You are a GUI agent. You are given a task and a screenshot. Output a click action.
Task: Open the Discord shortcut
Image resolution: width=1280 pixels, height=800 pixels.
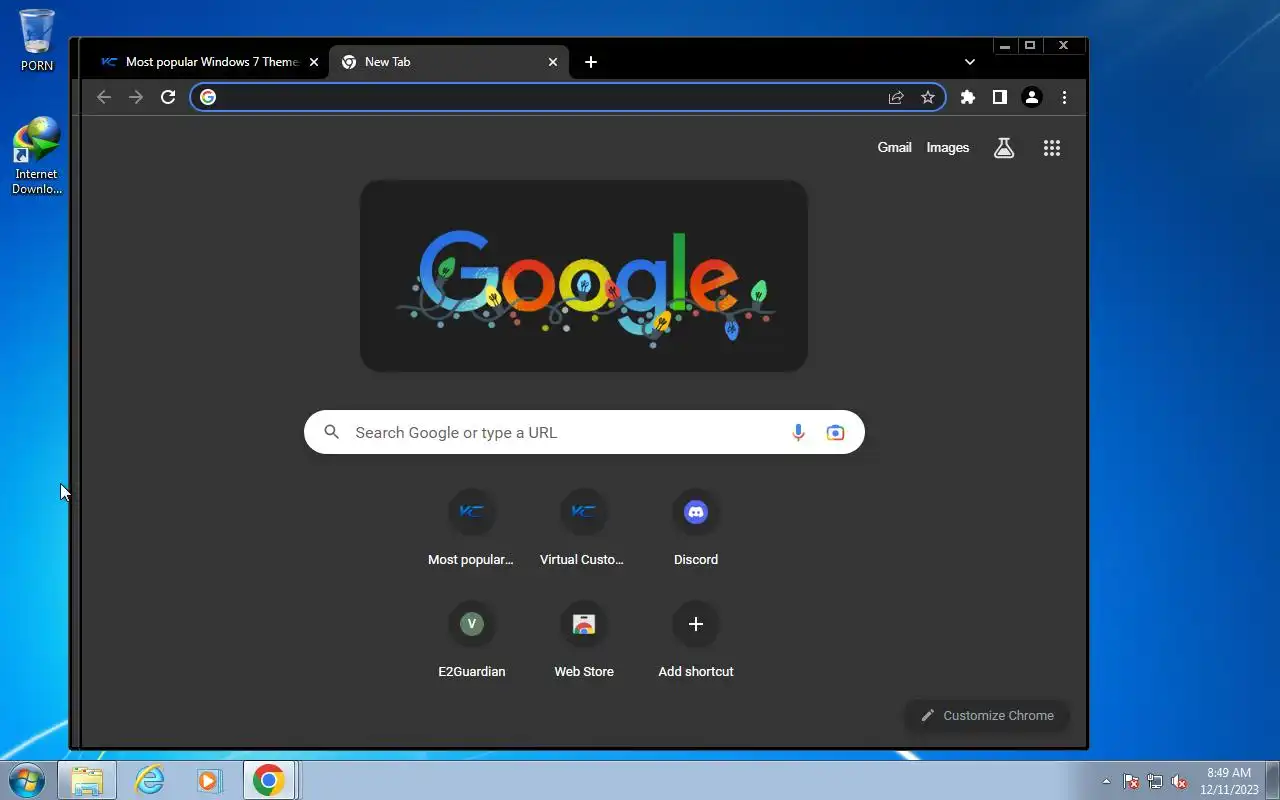pyautogui.click(x=696, y=528)
